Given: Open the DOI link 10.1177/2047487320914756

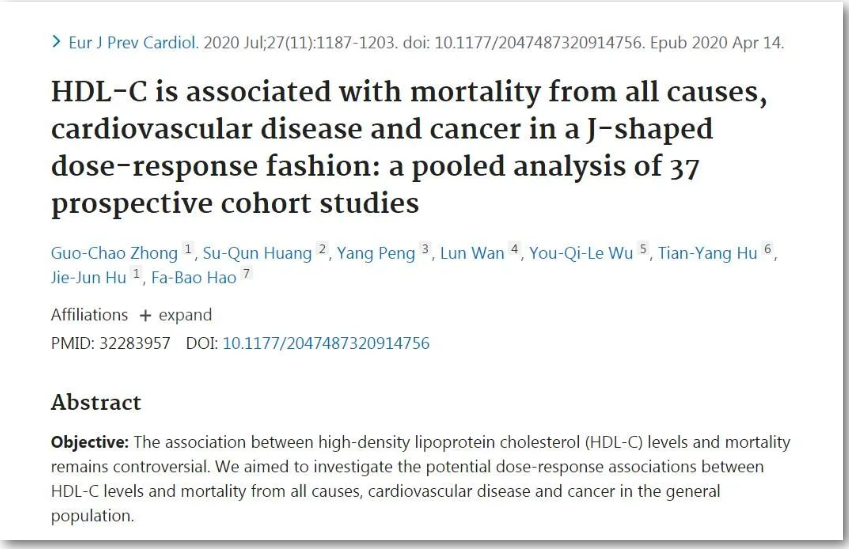Looking at the screenshot, I should point(326,343).
